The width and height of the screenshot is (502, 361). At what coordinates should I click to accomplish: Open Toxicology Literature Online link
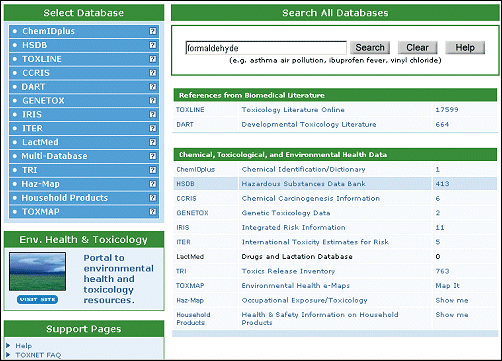(293, 110)
